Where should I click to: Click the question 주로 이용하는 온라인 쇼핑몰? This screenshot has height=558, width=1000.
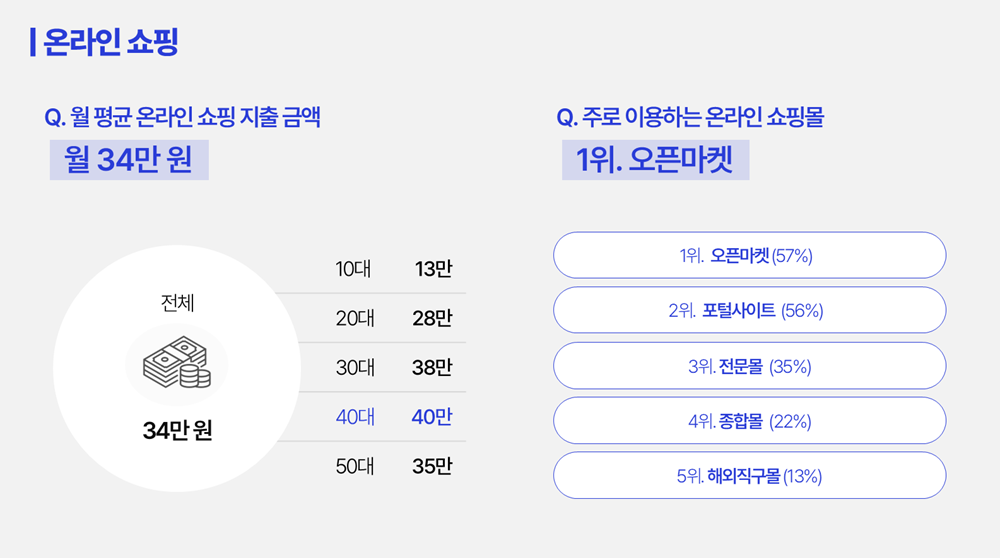690,117
